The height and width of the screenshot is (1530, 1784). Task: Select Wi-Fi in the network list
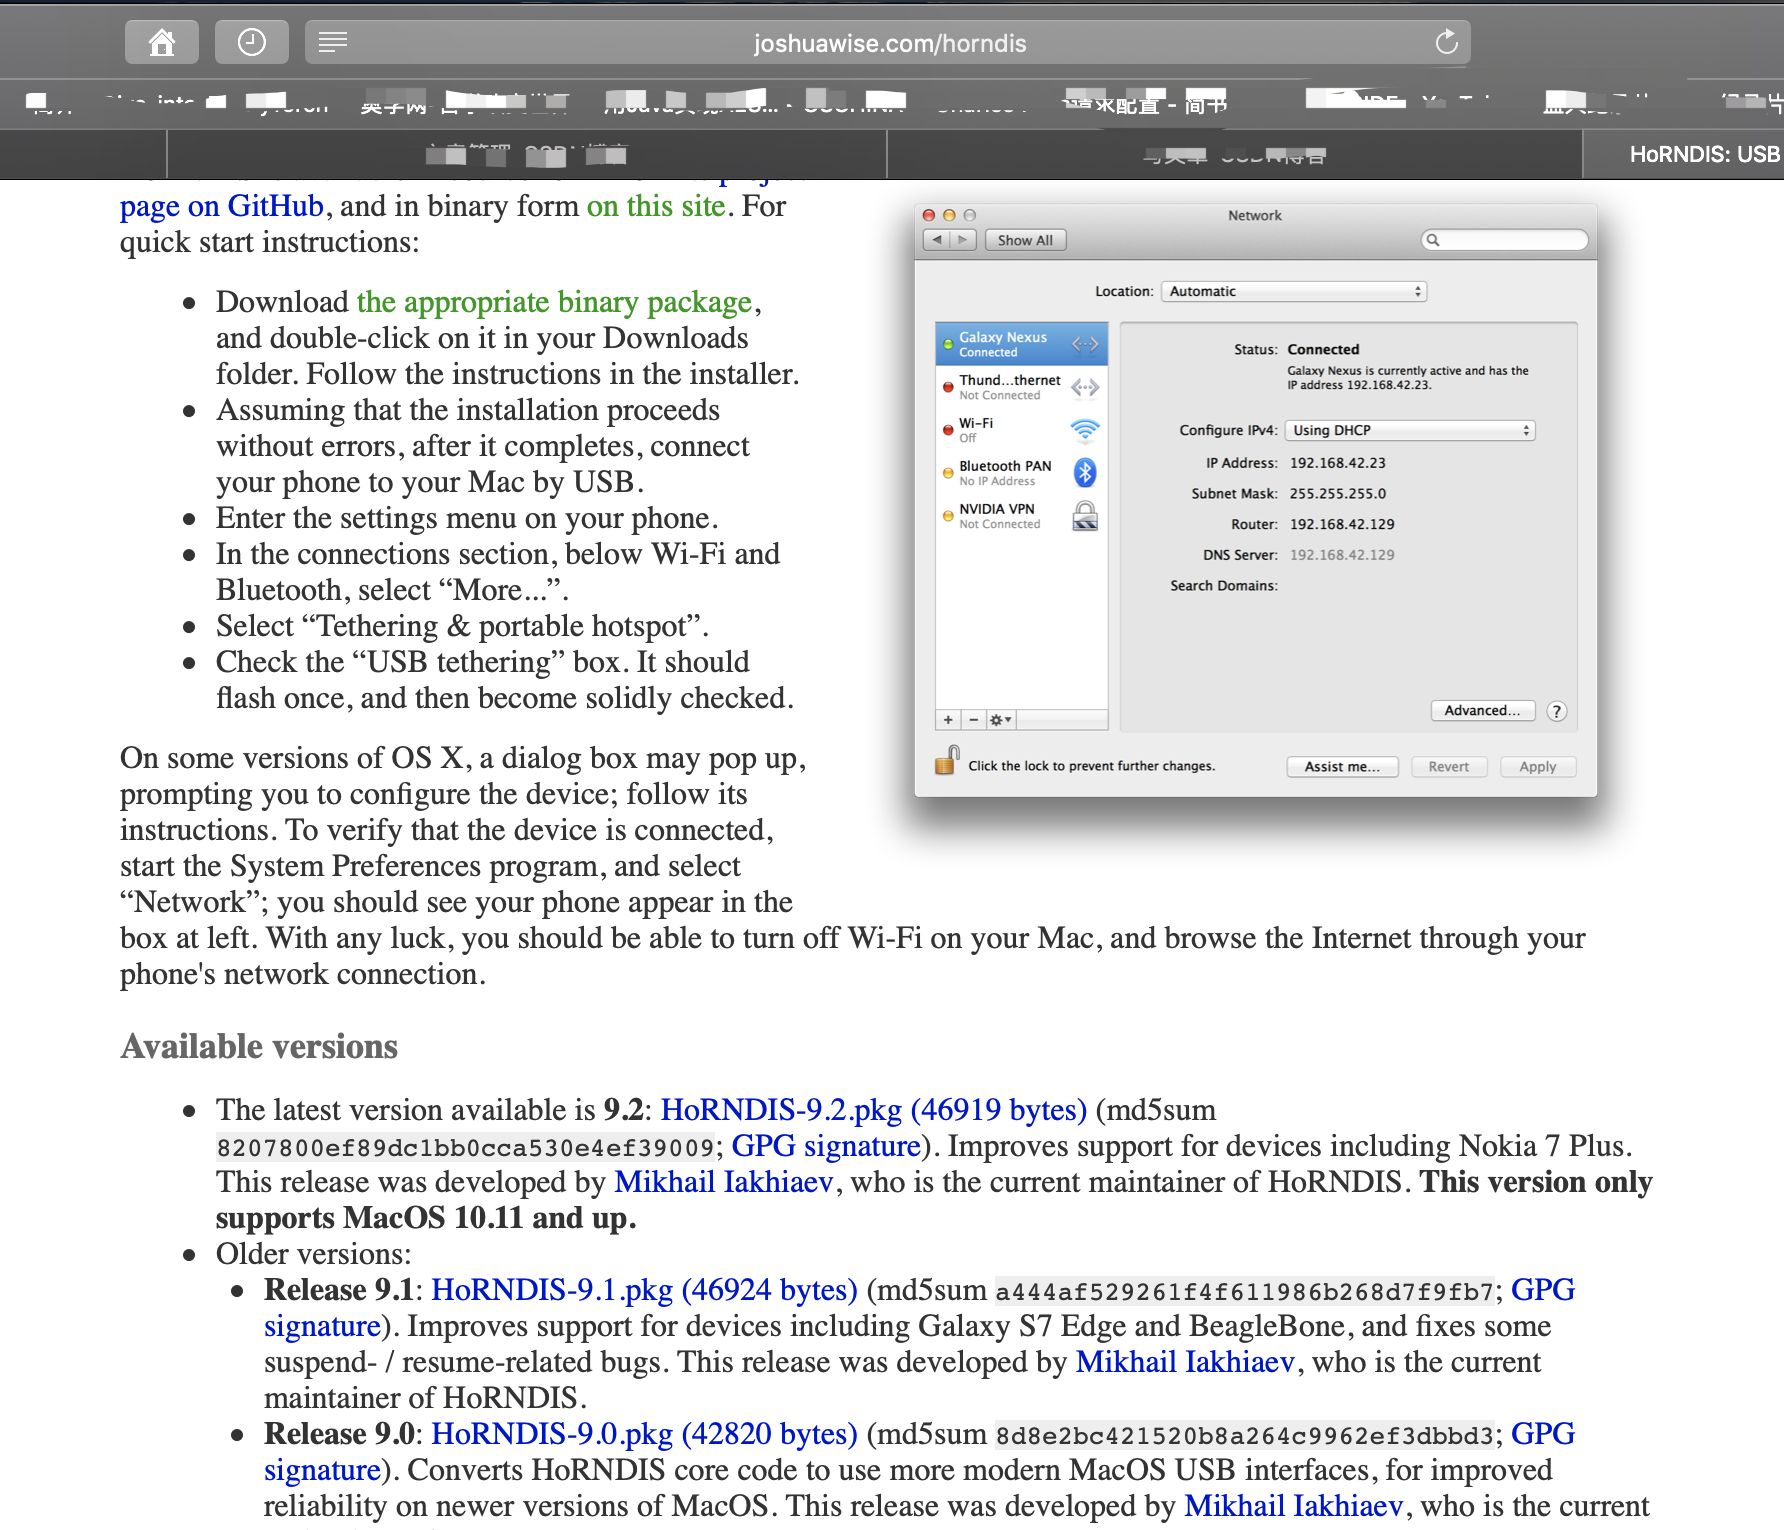click(x=1021, y=430)
